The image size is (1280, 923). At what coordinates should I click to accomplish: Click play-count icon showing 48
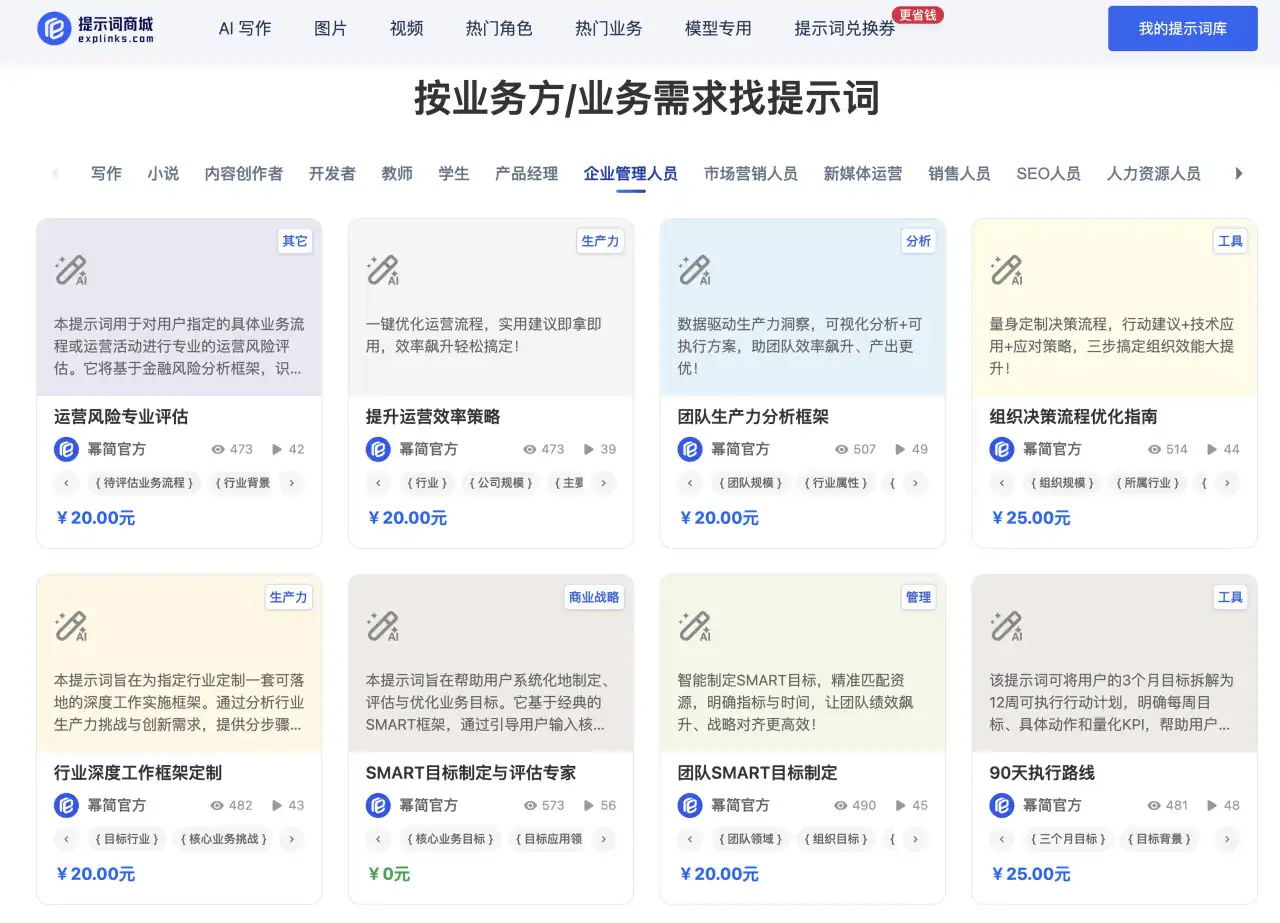(x=1212, y=806)
